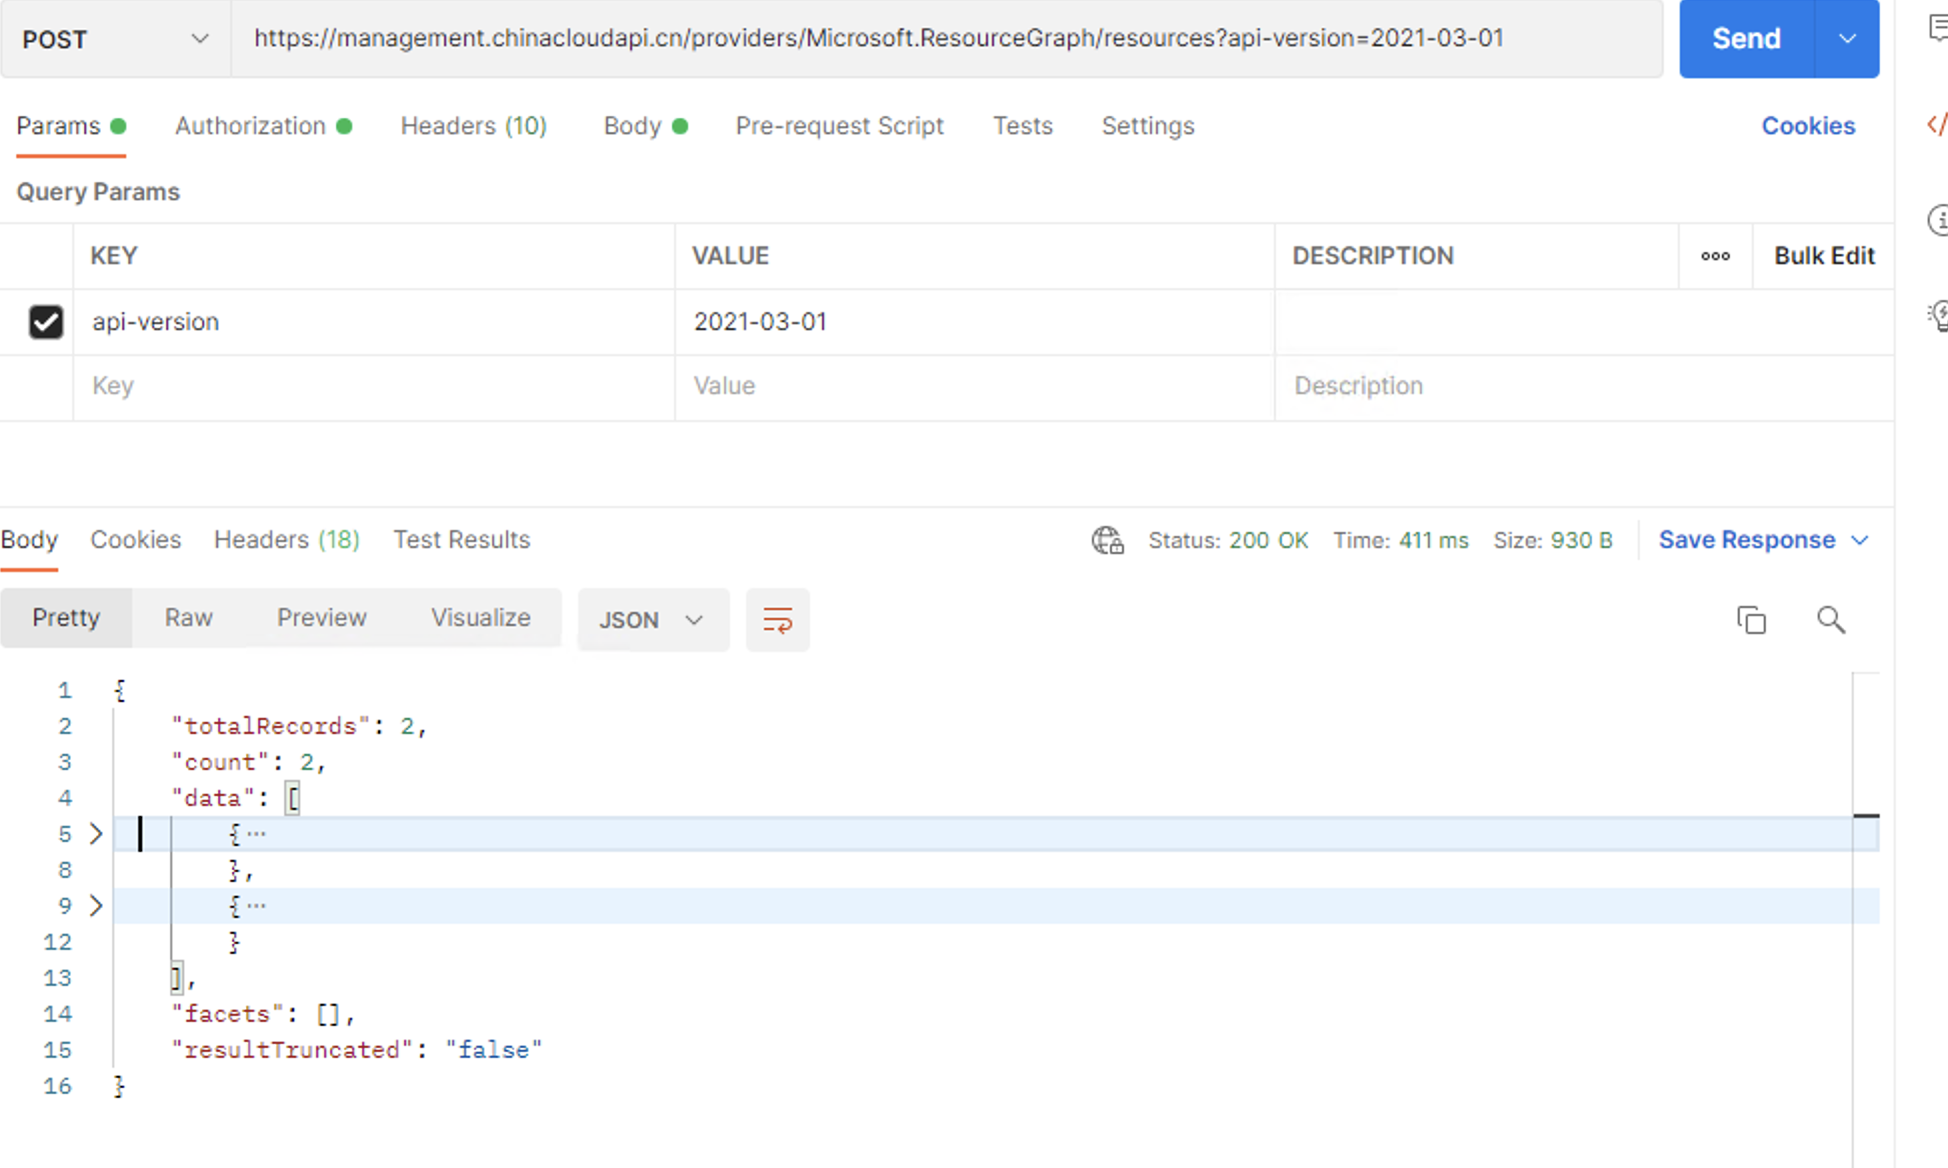Click the Send button

click(x=1746, y=39)
